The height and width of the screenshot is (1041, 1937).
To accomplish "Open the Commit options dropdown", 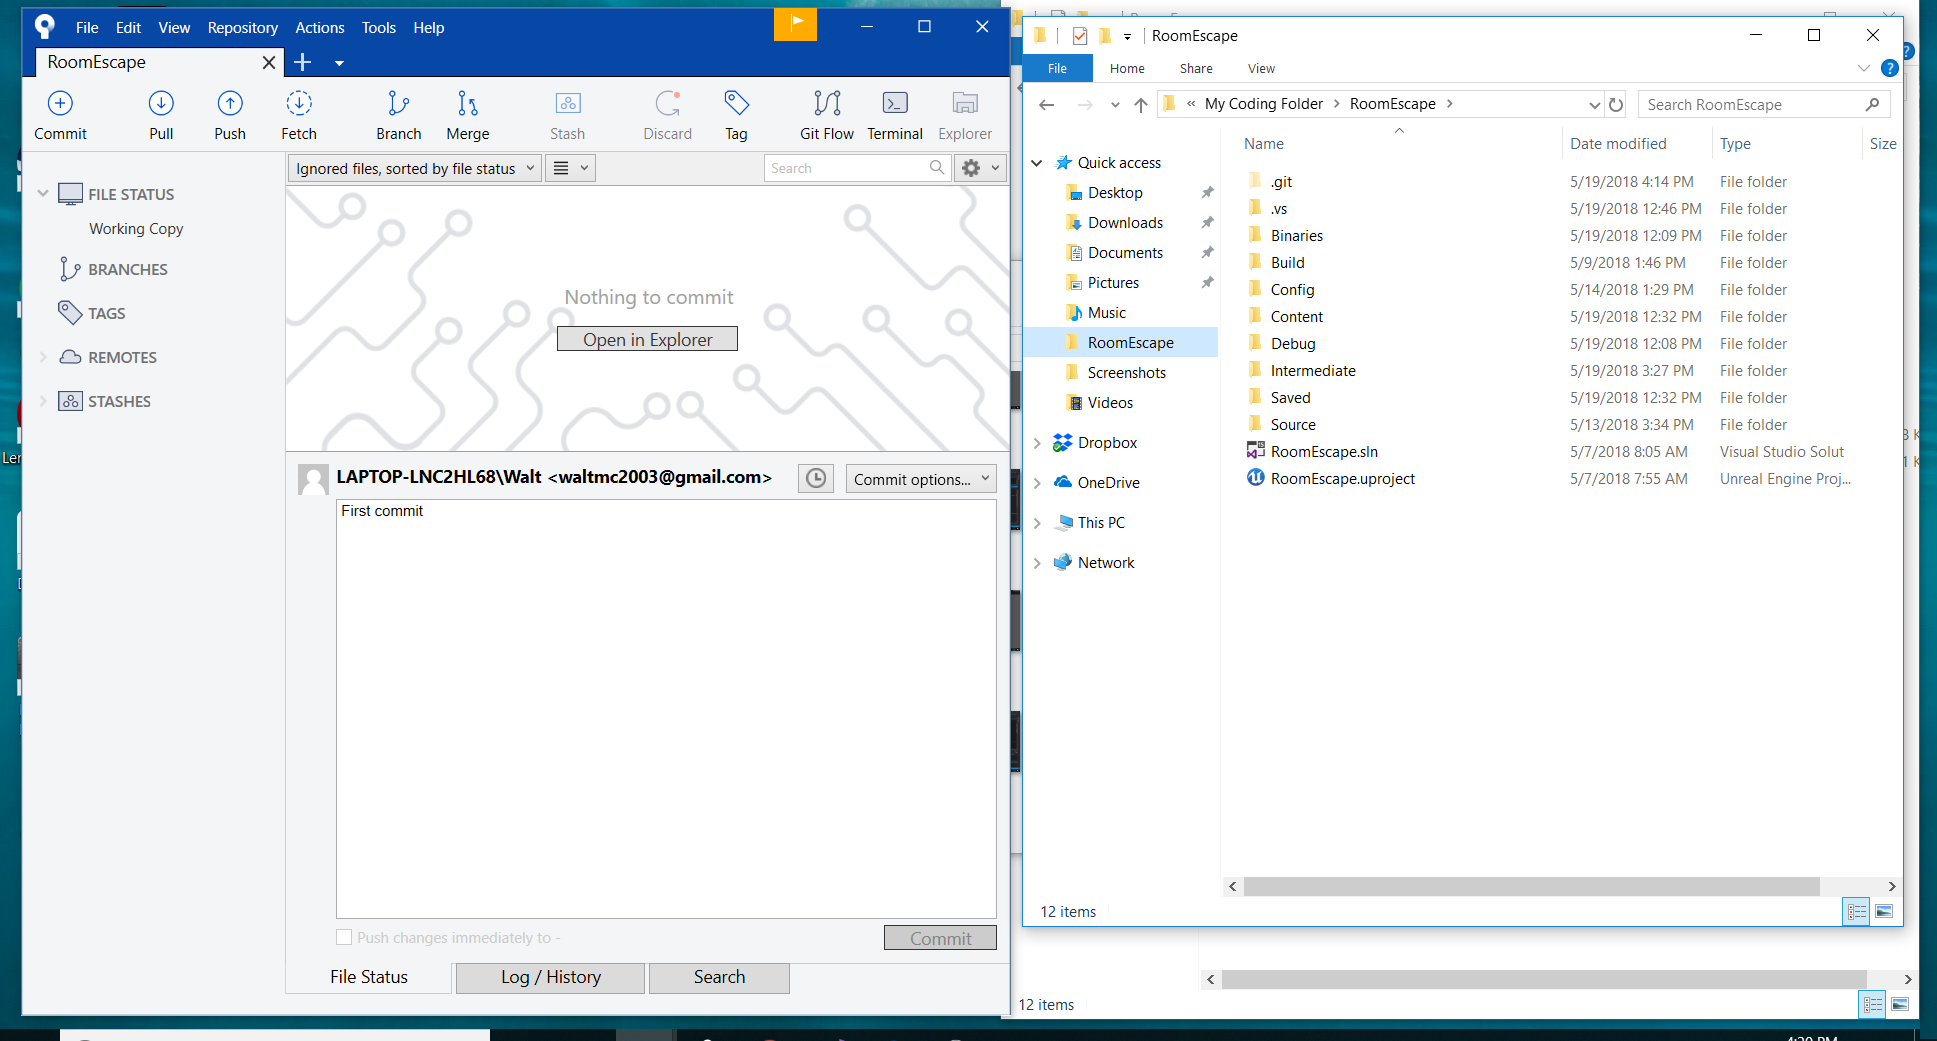I will pos(921,479).
